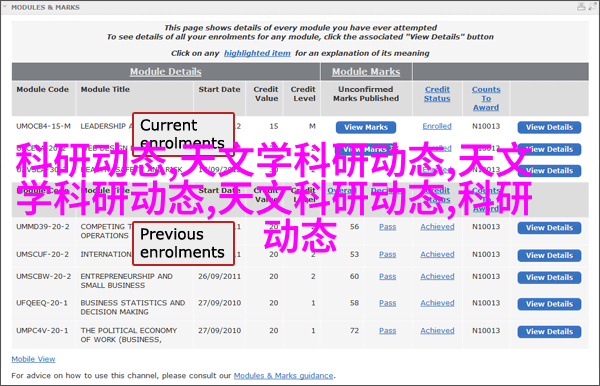
Task: Click View Details for UMSCBW-20-2
Action: point(549,278)
